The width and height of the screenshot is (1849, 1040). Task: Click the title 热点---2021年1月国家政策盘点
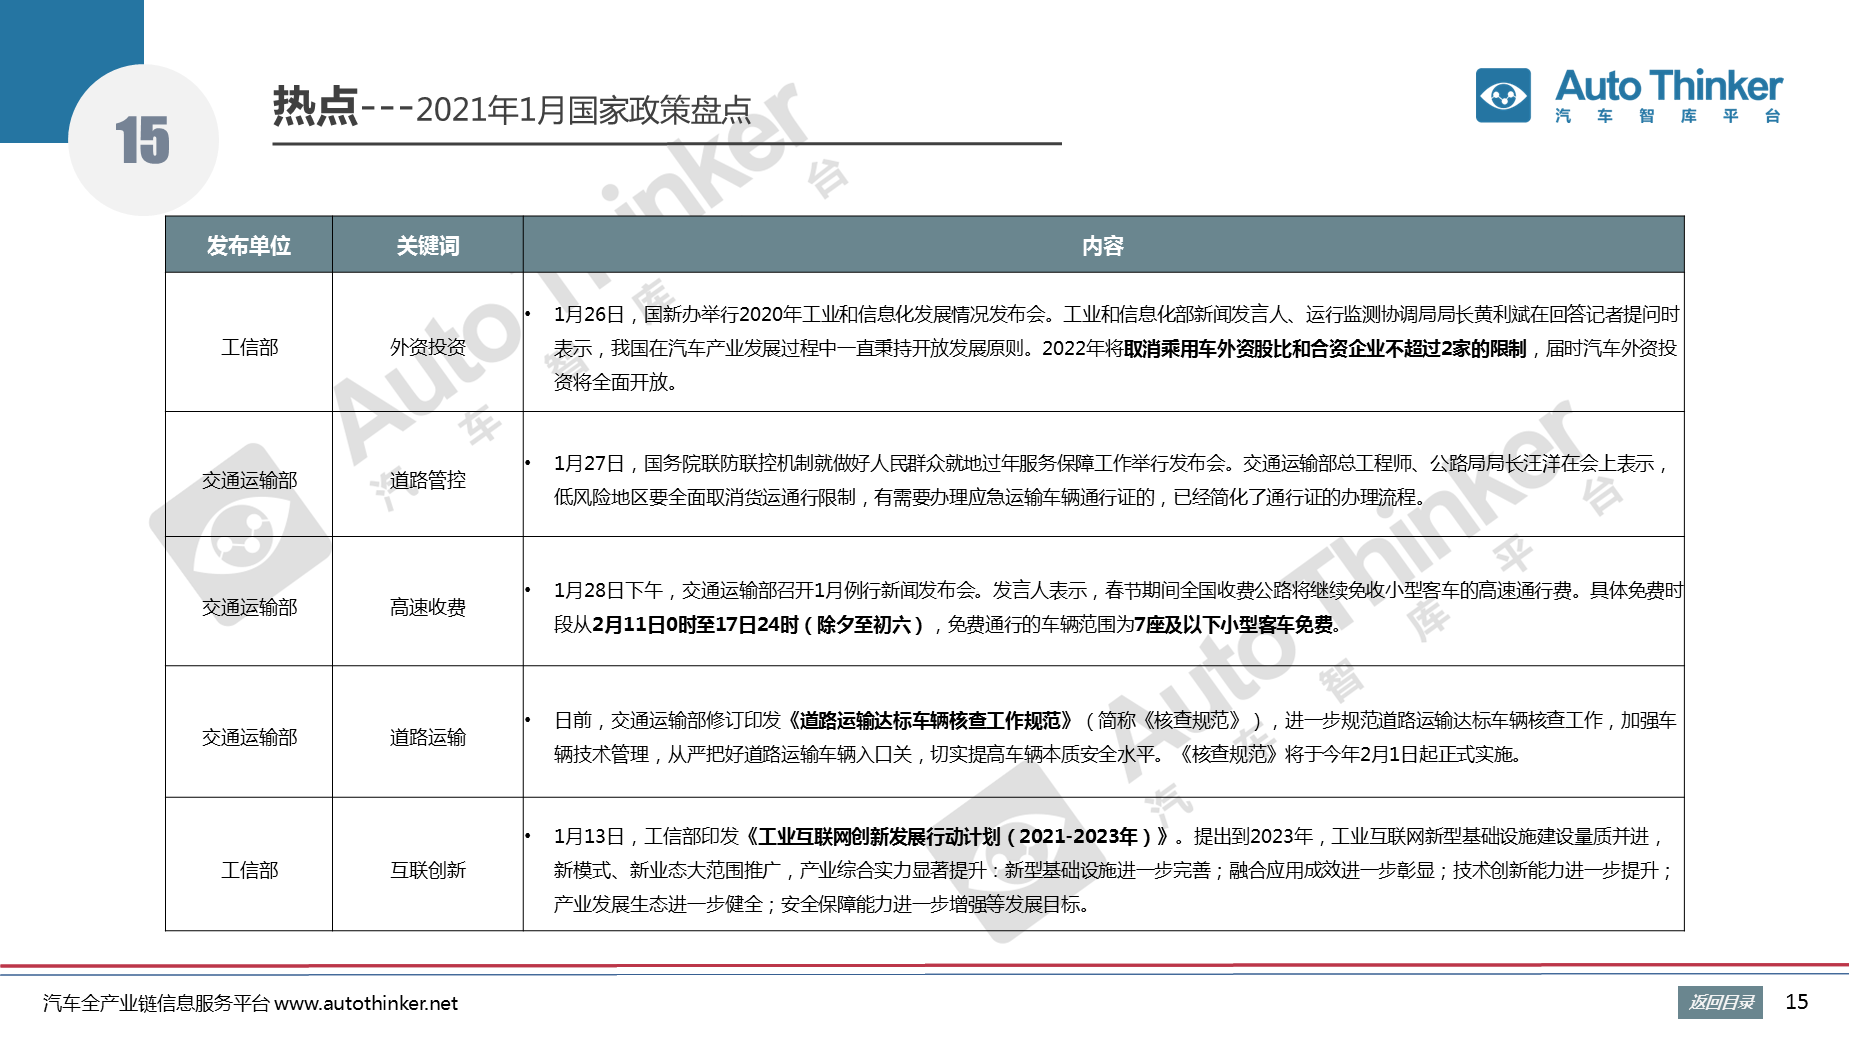(x=512, y=108)
